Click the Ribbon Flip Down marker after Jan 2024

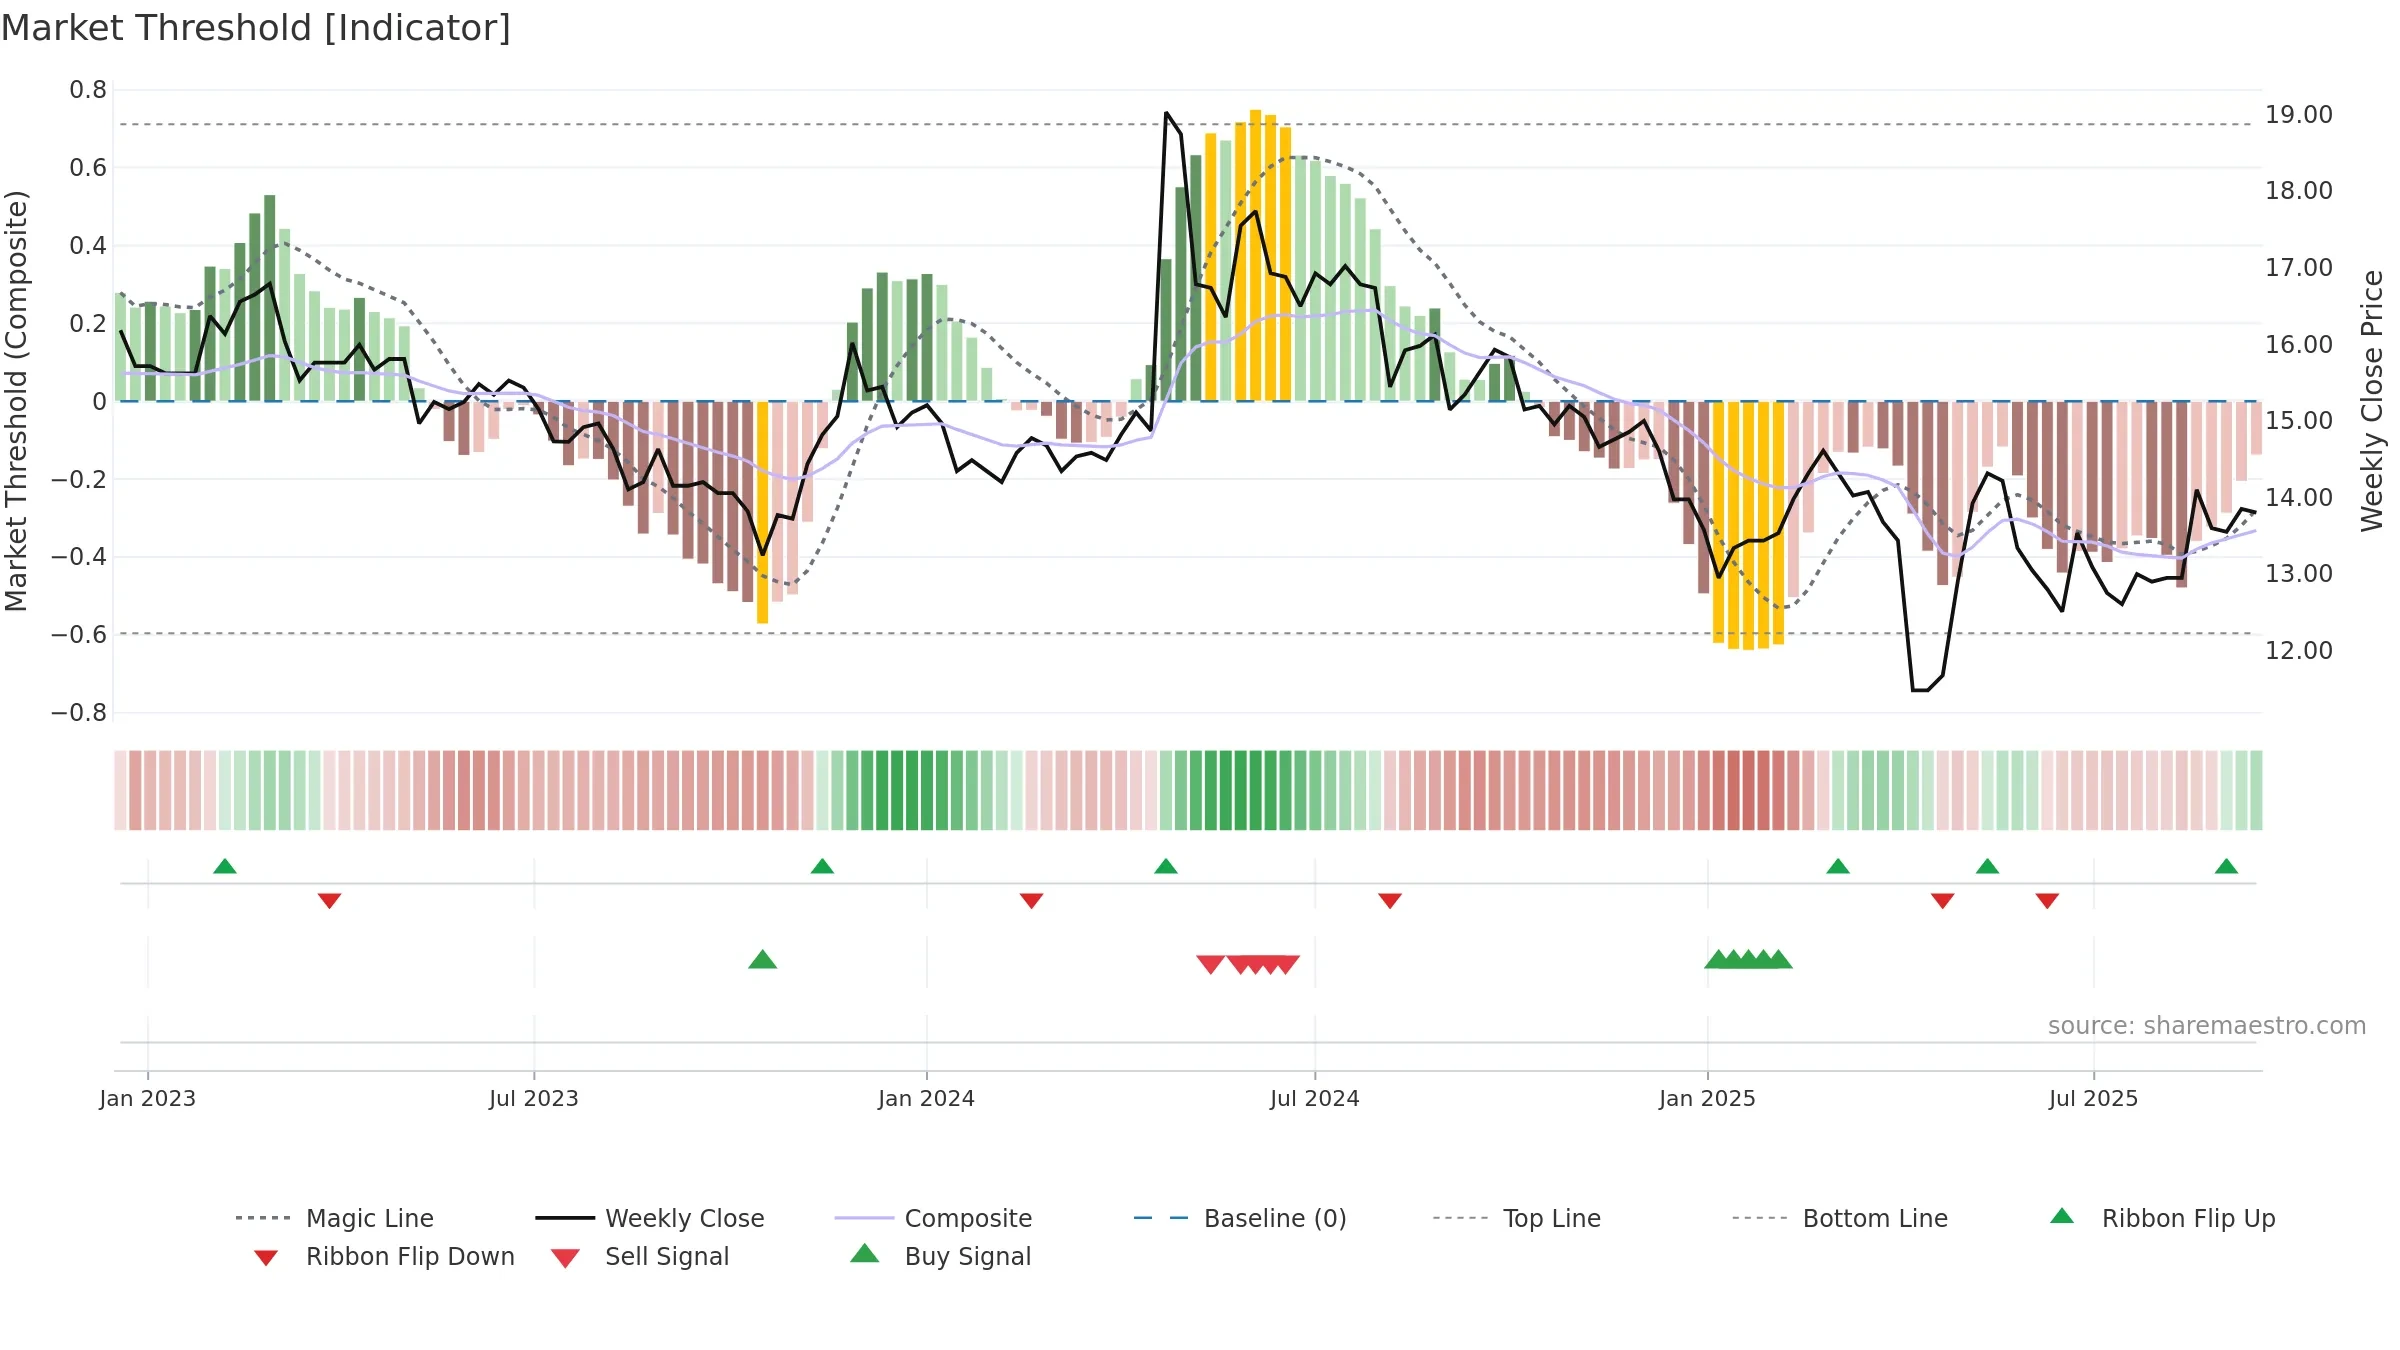pos(1032,901)
